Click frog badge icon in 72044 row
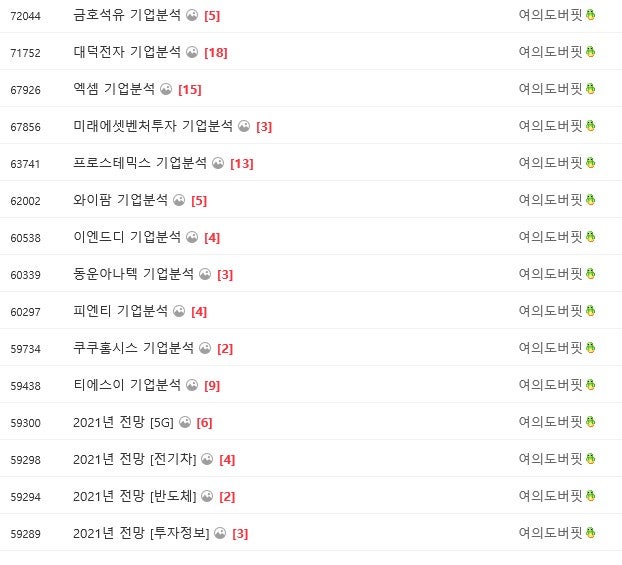Image resolution: width=622 pixels, height=565 pixels. click(x=591, y=15)
